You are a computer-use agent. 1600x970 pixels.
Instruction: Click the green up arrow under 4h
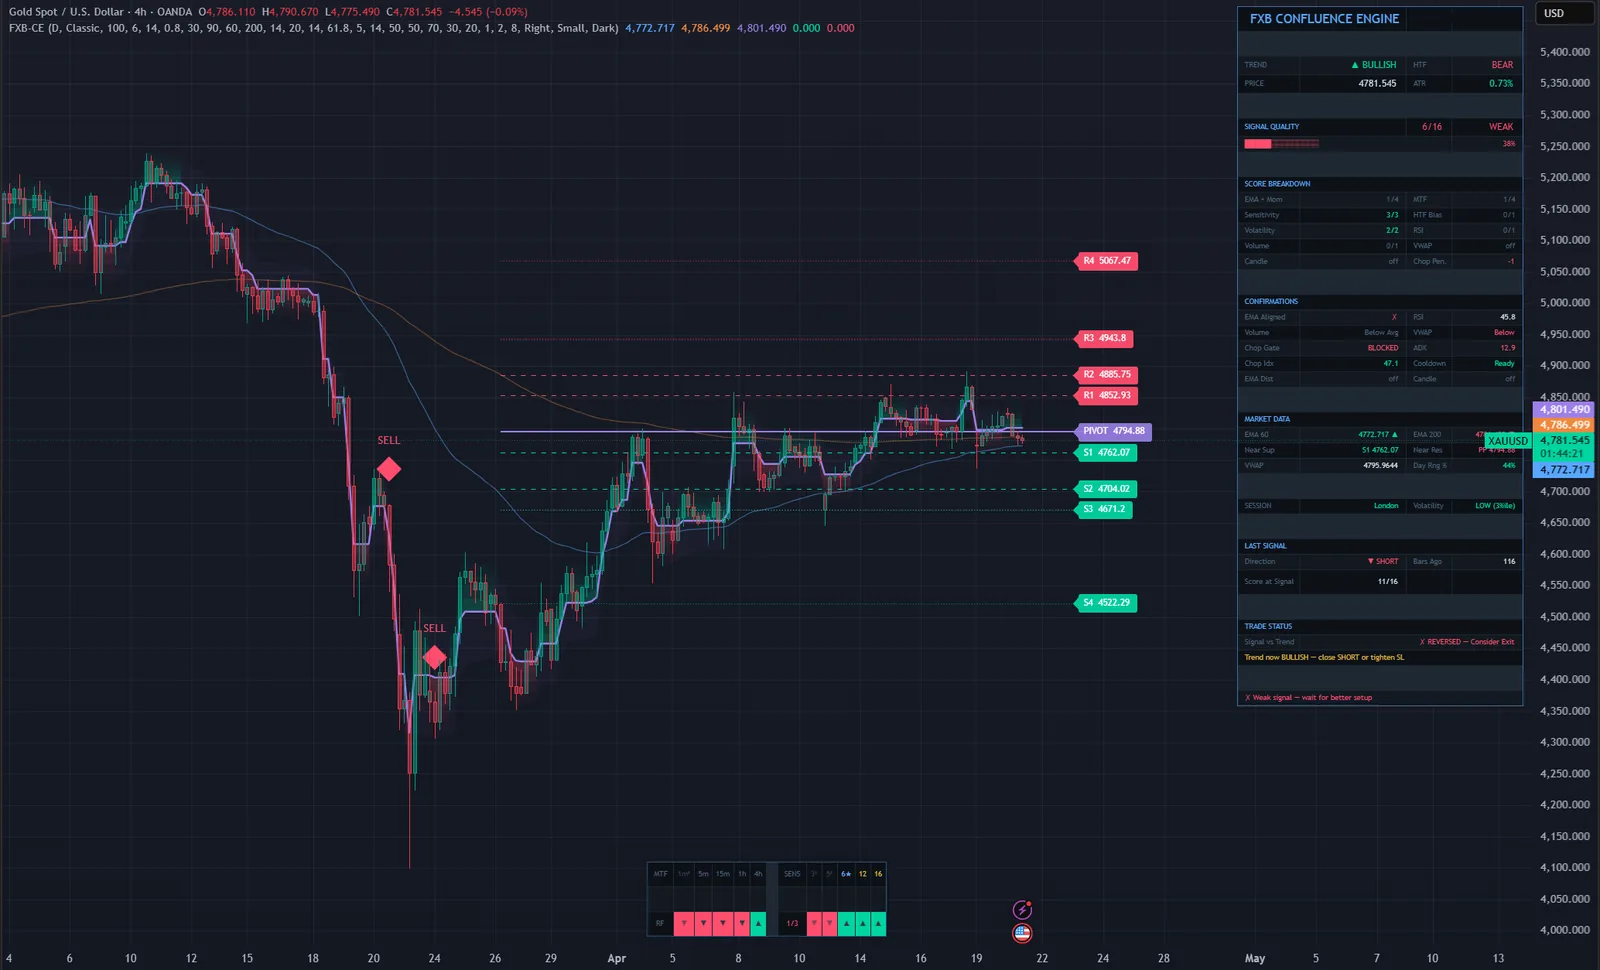coord(758,924)
